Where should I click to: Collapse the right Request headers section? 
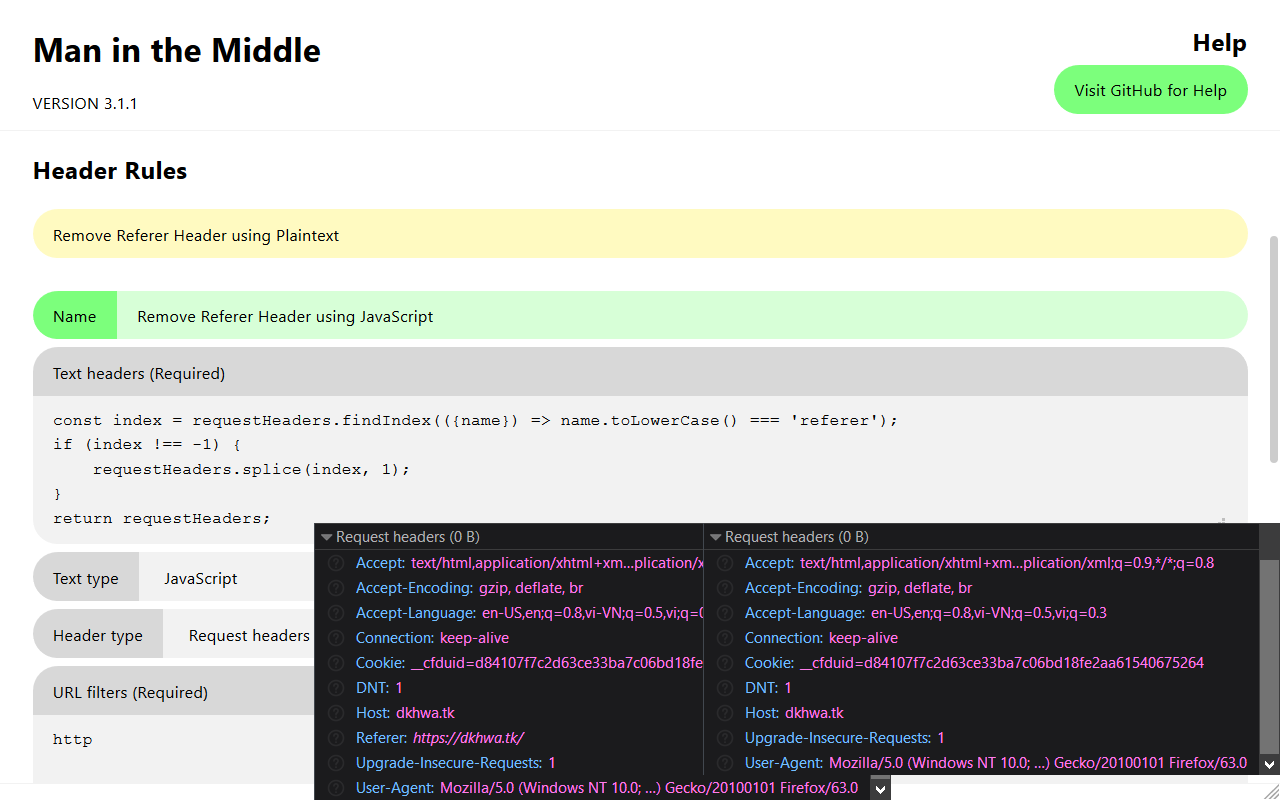pos(716,537)
